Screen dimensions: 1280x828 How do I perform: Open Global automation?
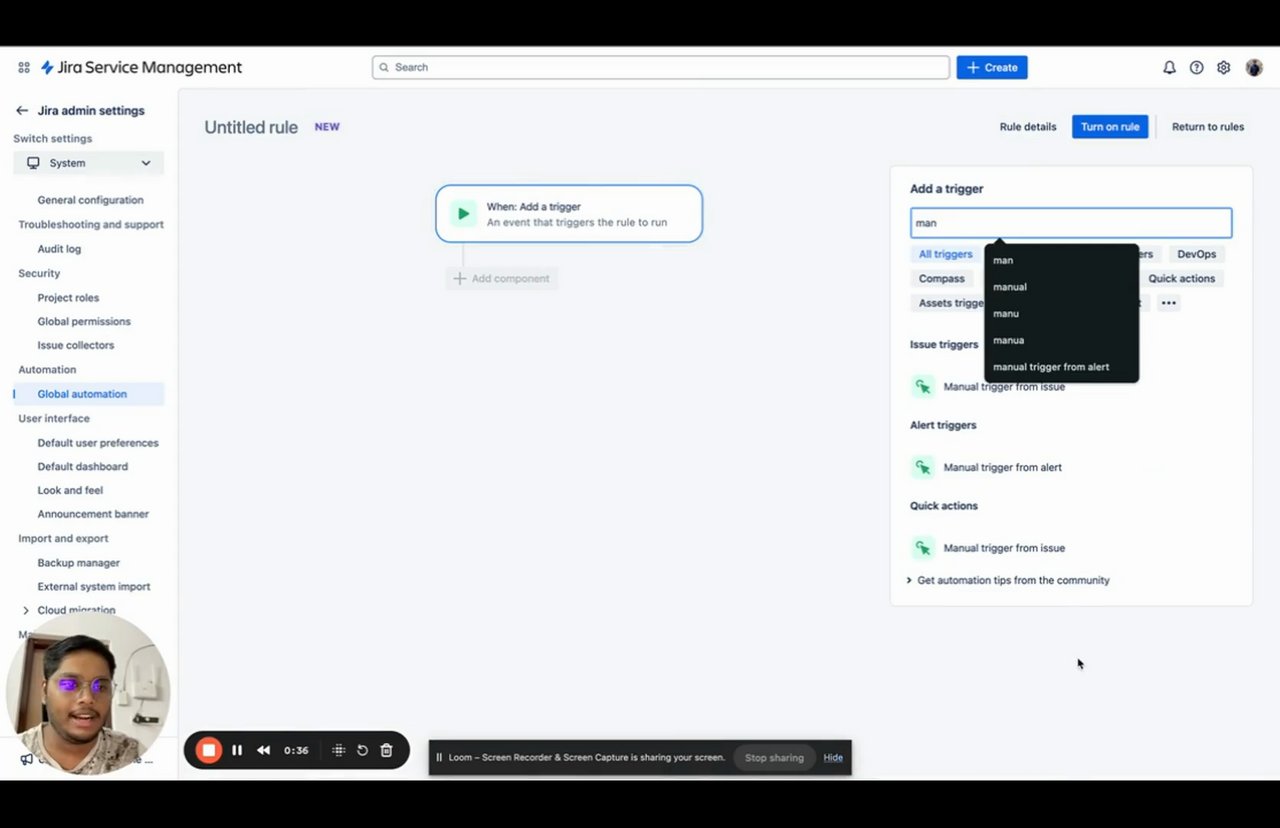click(82, 394)
